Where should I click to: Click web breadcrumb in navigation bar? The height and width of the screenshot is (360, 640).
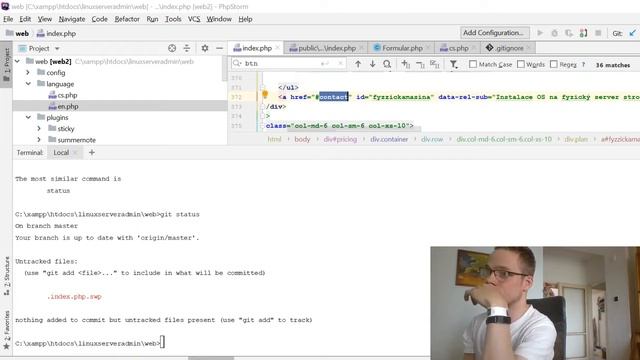(17, 33)
